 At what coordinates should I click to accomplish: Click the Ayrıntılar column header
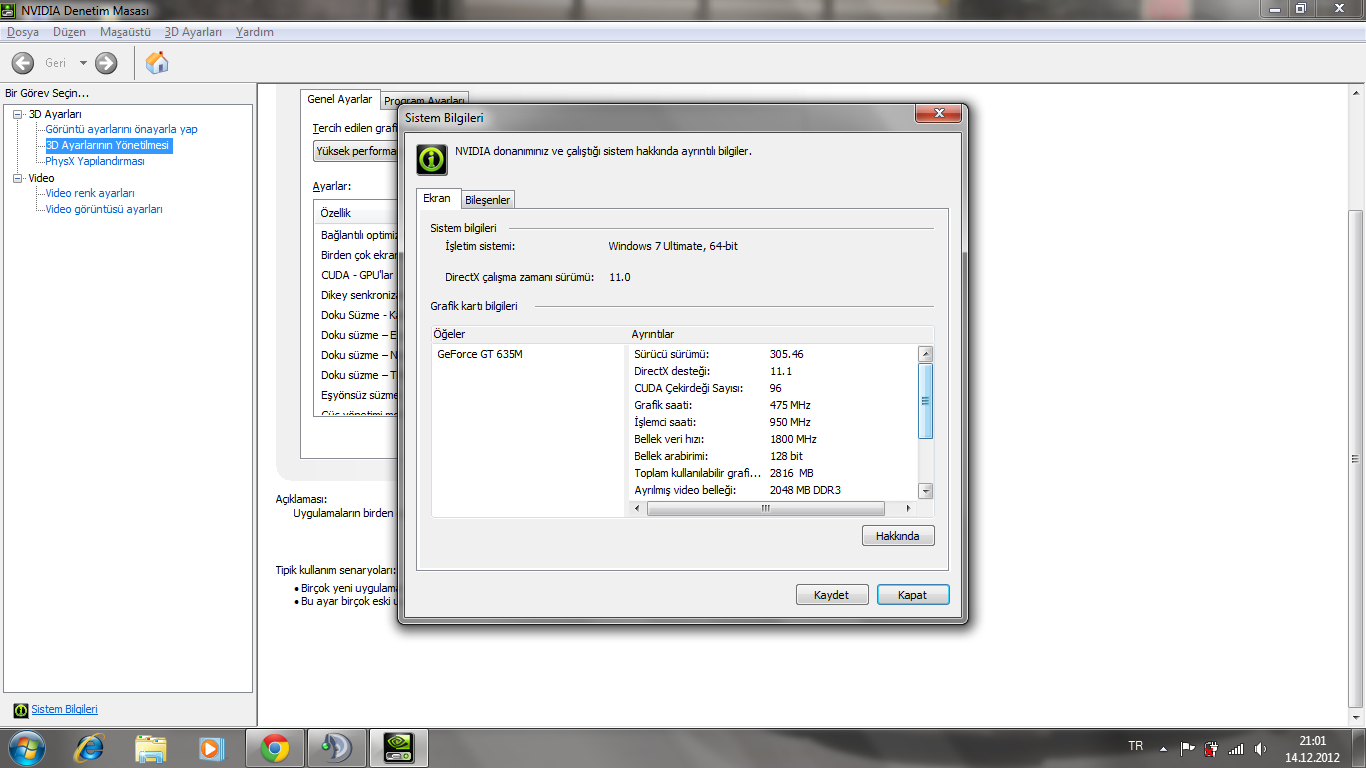(781, 334)
